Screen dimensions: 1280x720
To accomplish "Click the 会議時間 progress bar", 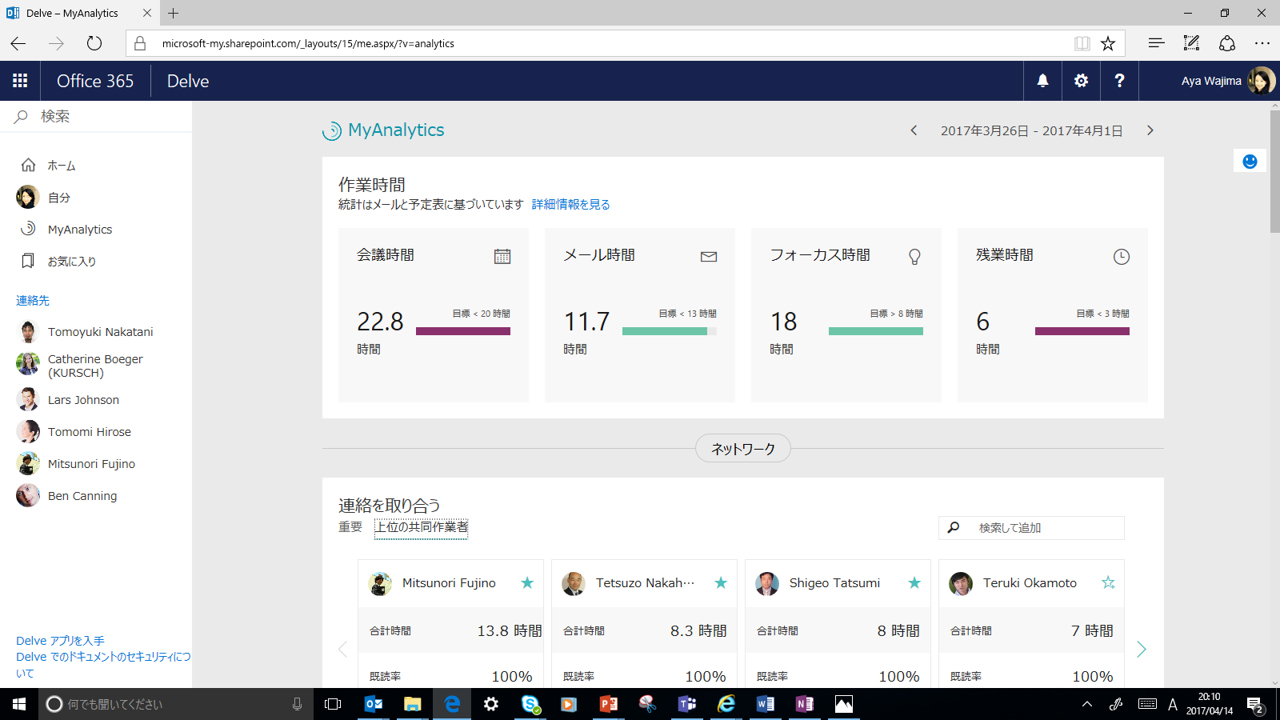I will click(x=463, y=331).
